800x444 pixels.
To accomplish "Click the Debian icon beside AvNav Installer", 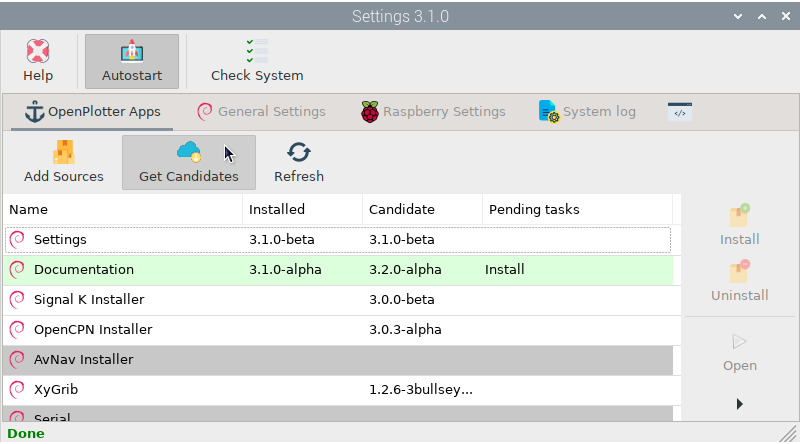I will pos(17,360).
